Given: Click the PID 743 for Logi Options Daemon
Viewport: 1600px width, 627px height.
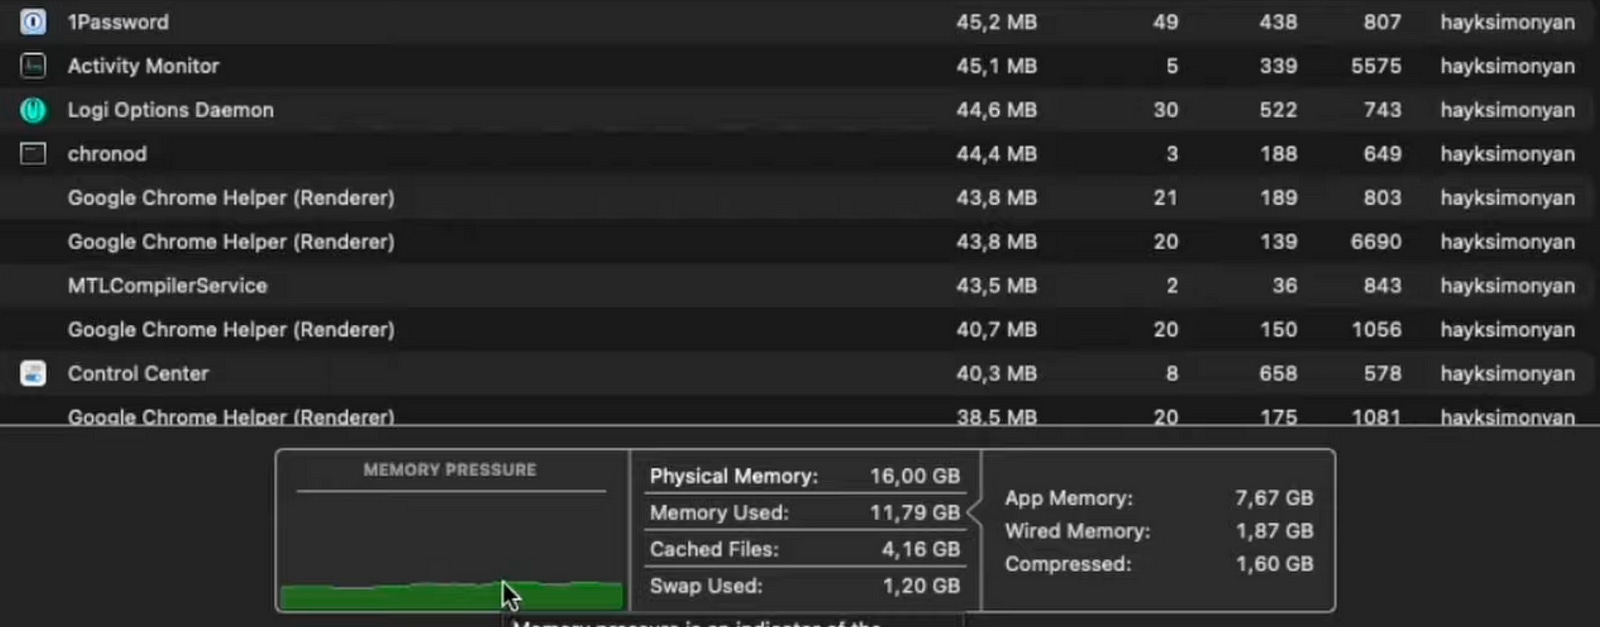Looking at the screenshot, I should [x=1382, y=110].
